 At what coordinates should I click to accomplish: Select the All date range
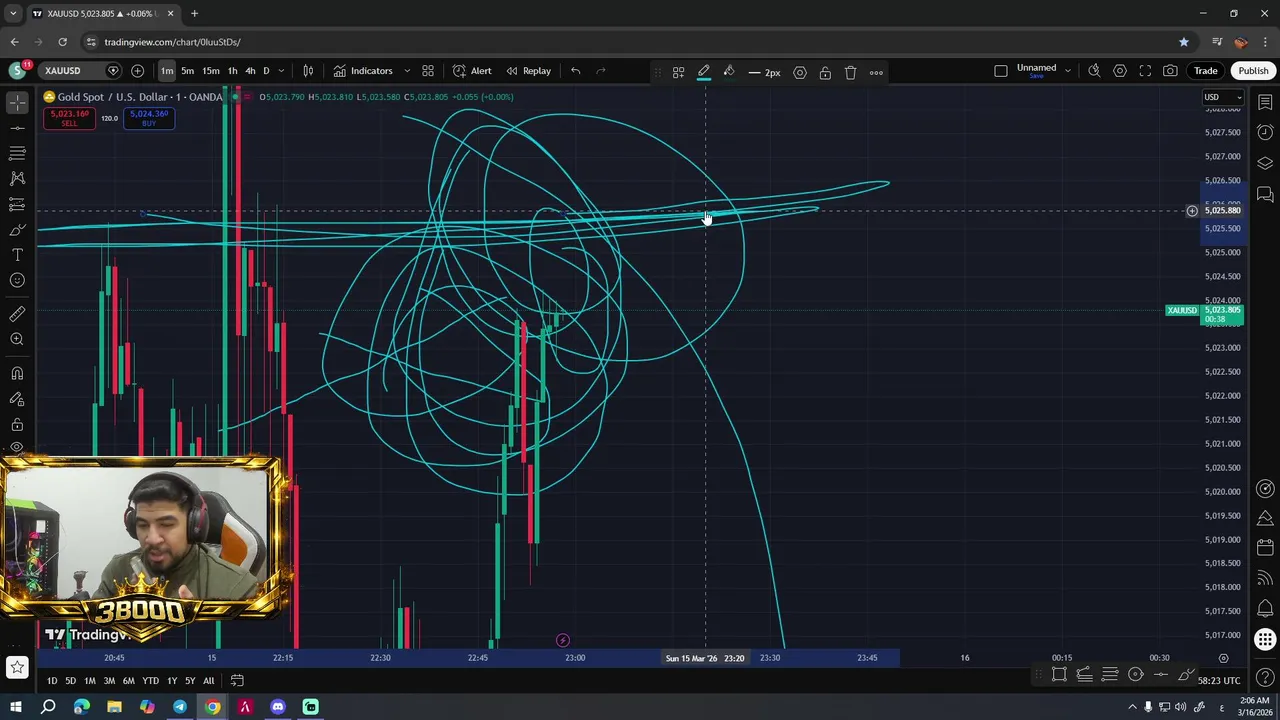(208, 681)
